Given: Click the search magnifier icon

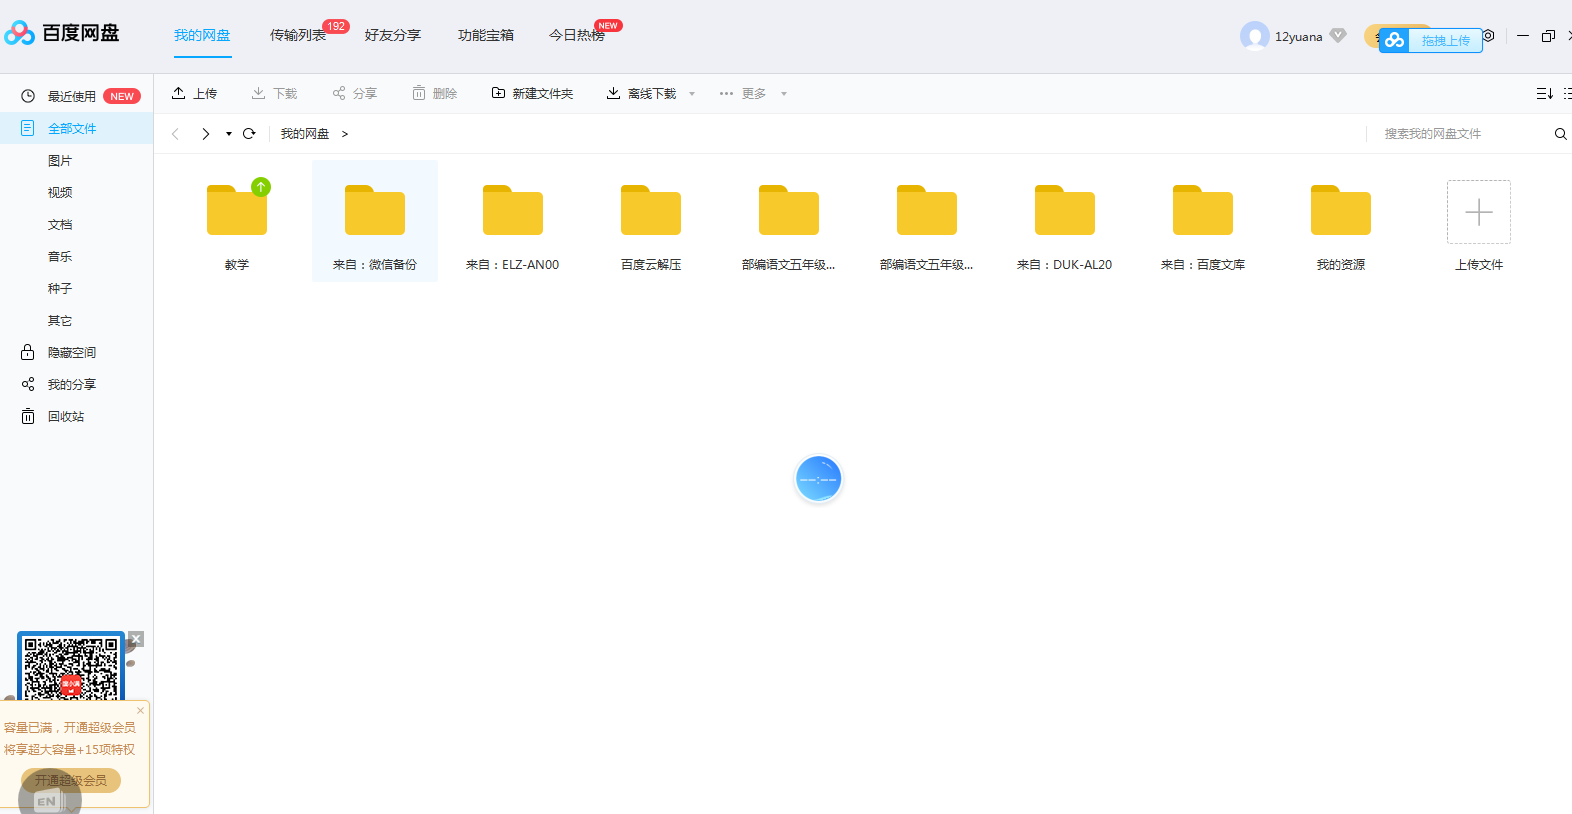Looking at the screenshot, I should (x=1560, y=134).
